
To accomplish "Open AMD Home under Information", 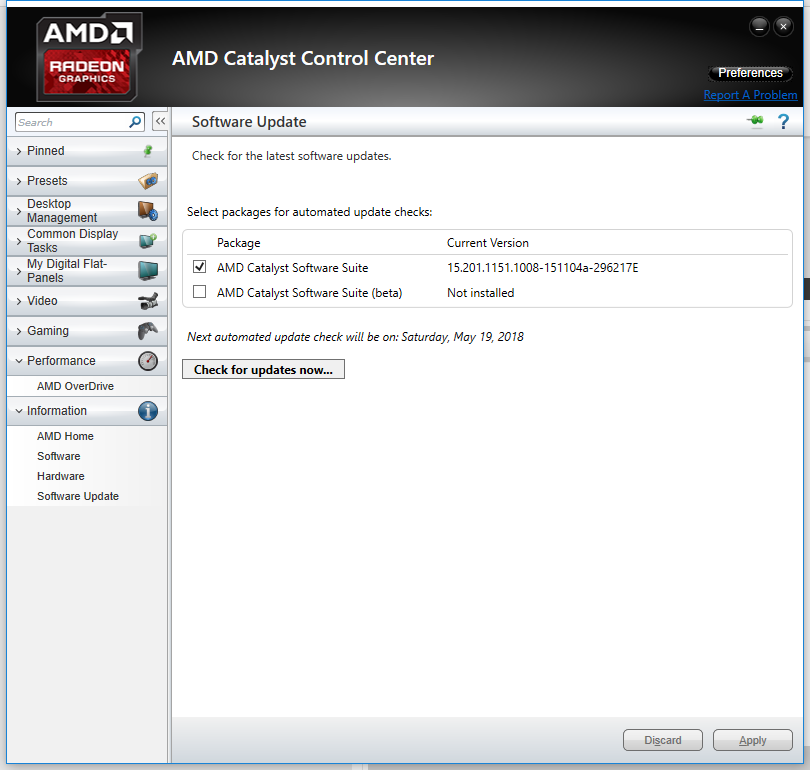I will tap(65, 436).
